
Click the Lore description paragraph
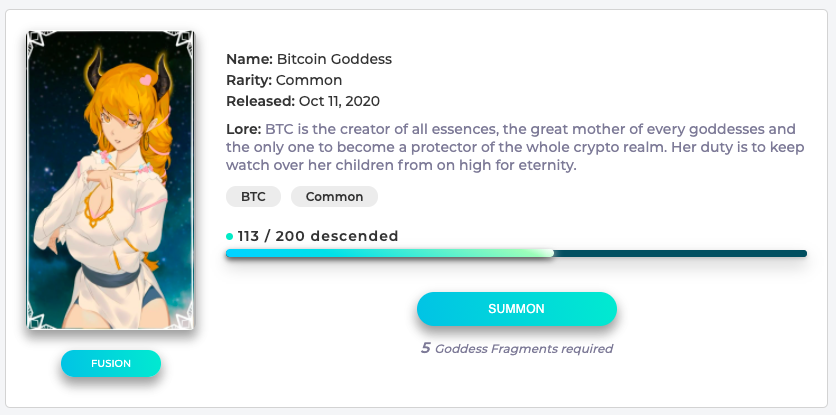515,147
